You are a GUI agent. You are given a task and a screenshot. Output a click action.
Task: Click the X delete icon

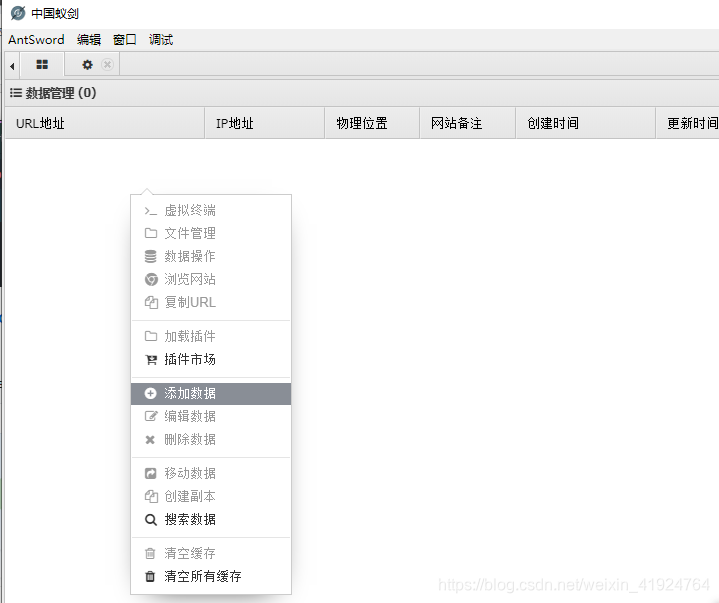(x=150, y=440)
